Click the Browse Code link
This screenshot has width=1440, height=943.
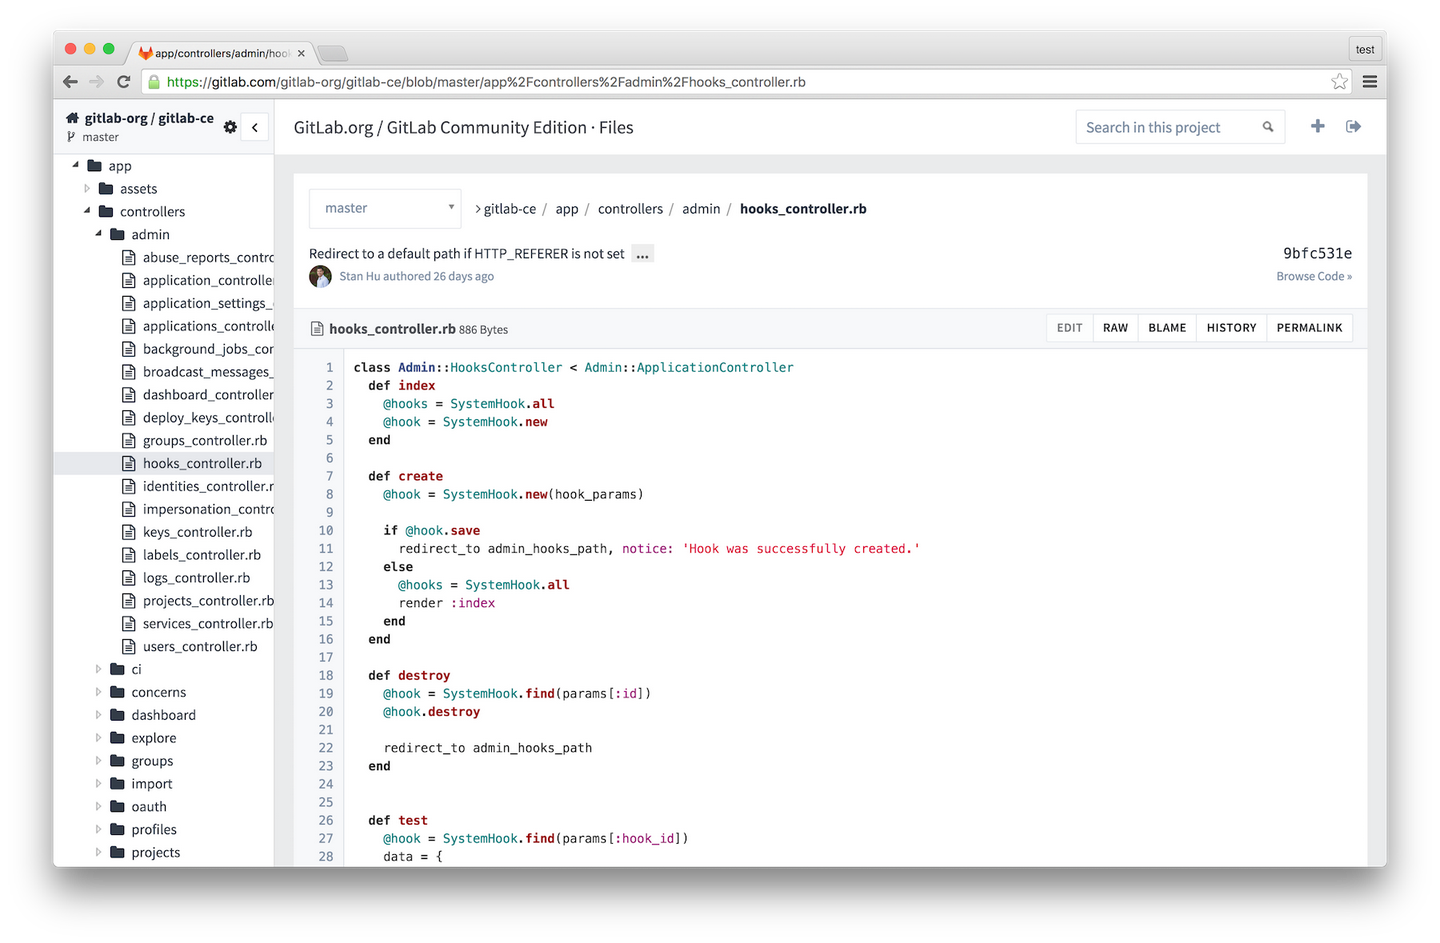[1314, 276]
